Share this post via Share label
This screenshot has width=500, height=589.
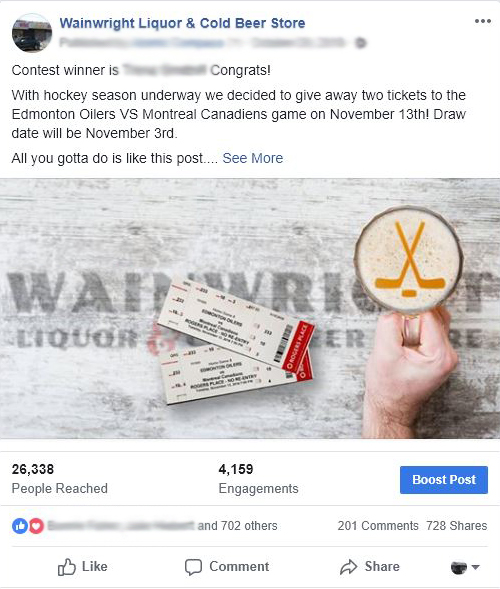coord(382,566)
